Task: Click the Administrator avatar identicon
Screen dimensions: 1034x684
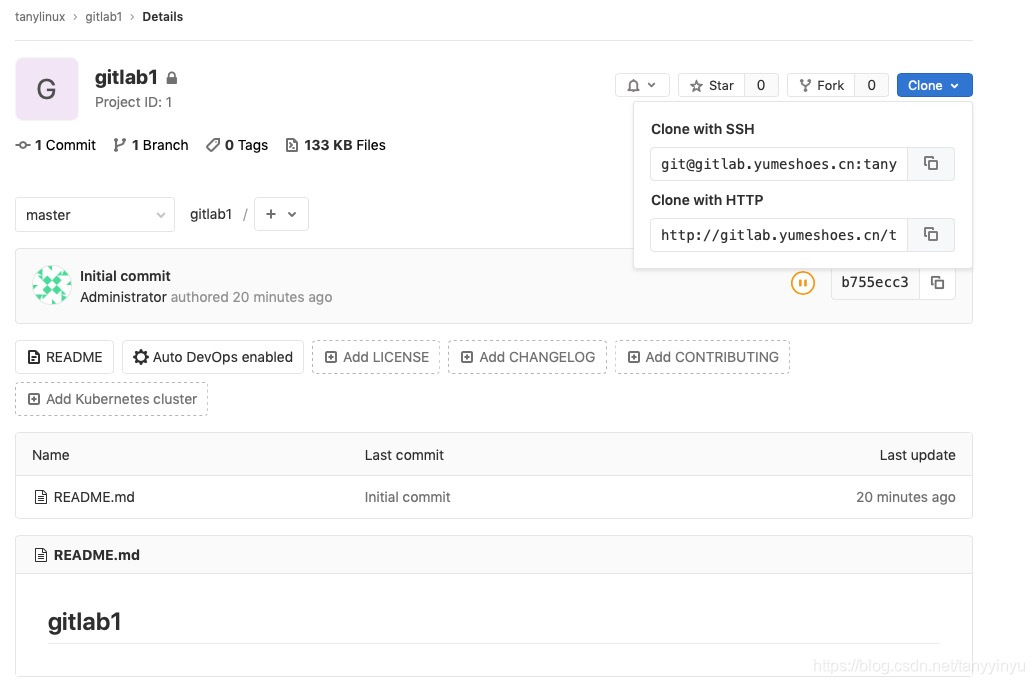Action: pos(52,285)
